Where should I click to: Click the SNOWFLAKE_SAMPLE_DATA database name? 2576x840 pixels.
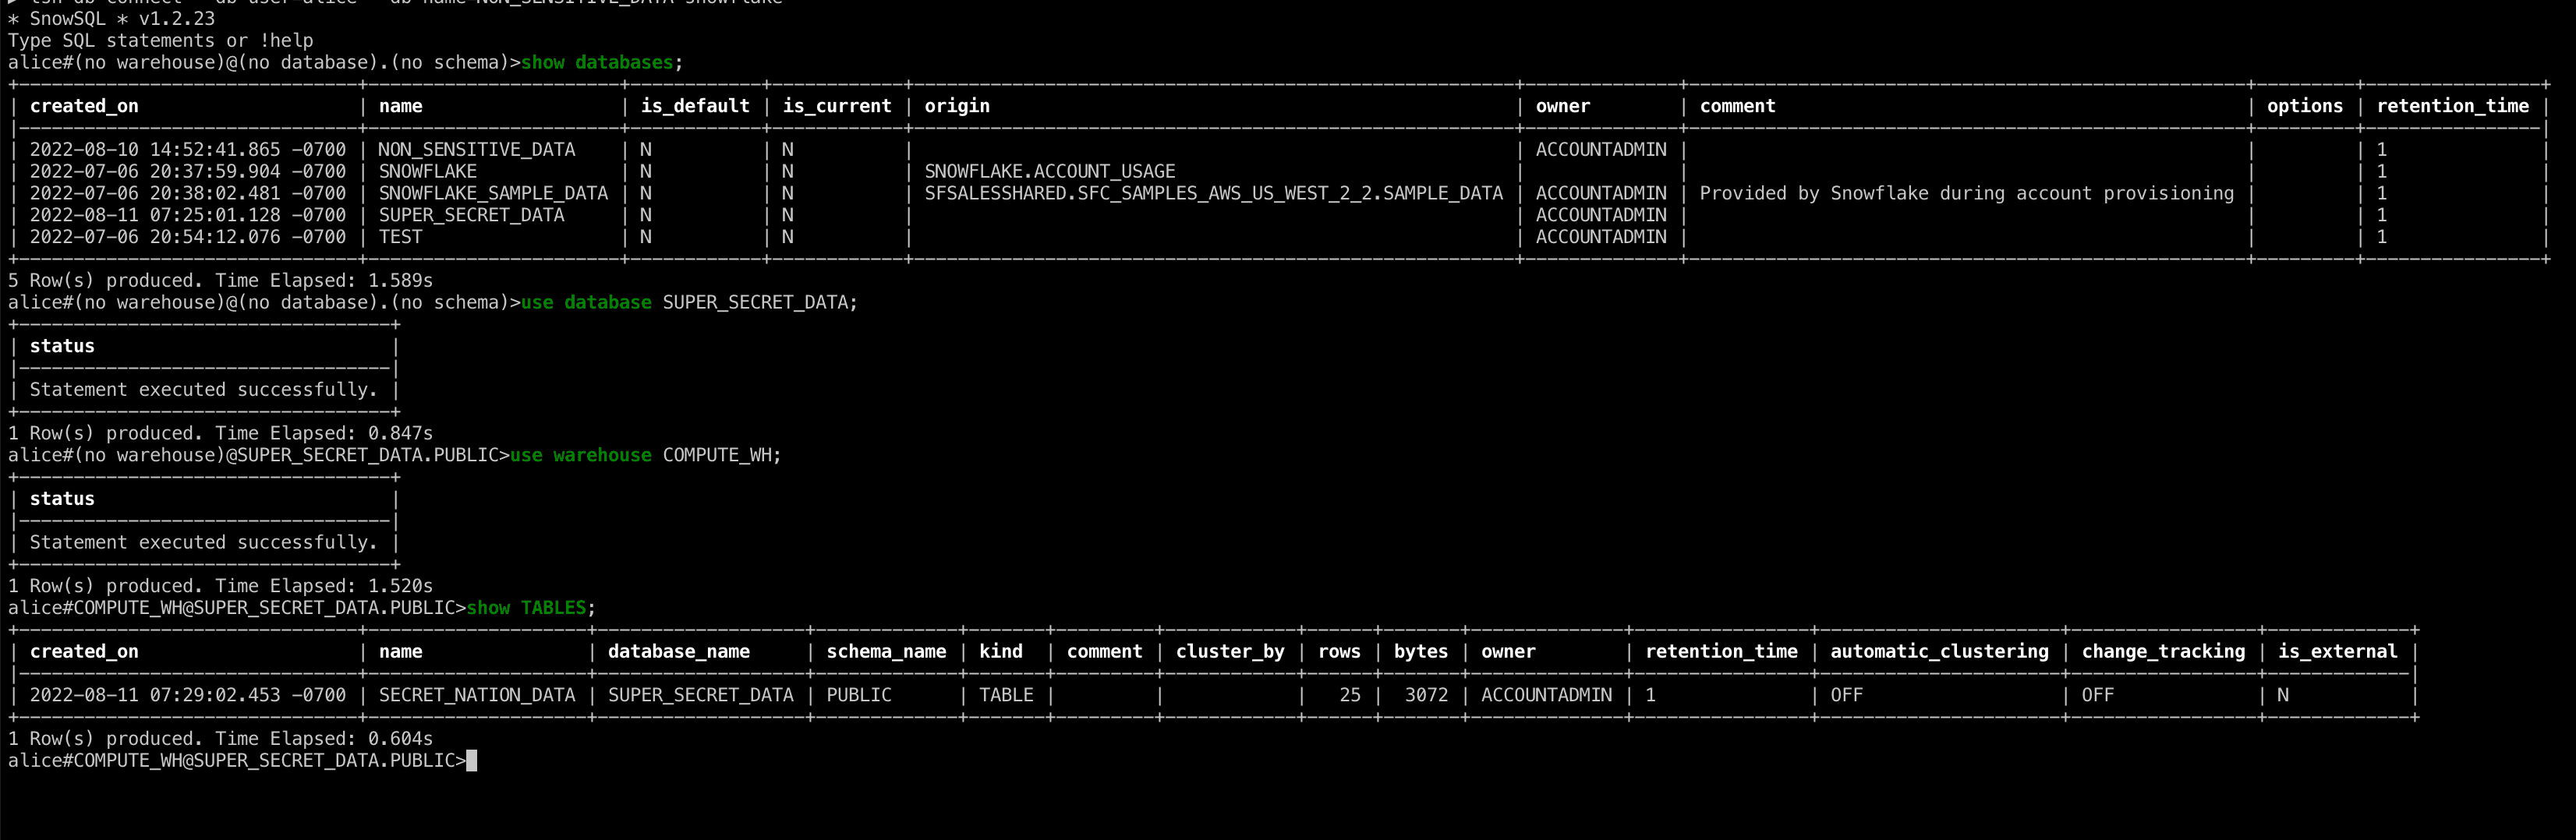[x=493, y=194]
